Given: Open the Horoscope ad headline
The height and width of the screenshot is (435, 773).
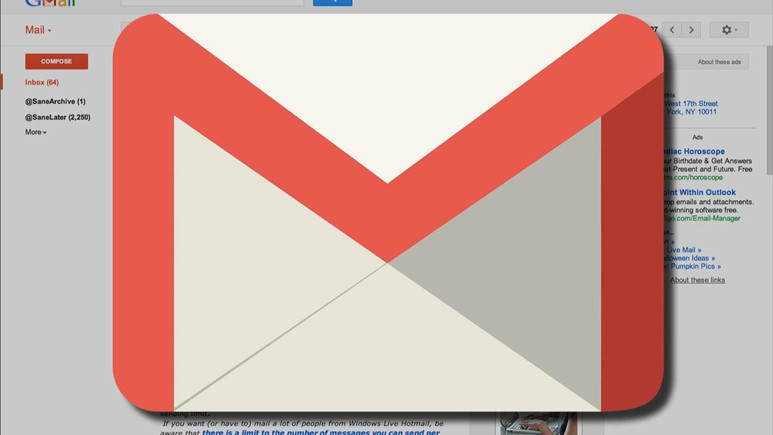Looking at the screenshot, I should 694,151.
